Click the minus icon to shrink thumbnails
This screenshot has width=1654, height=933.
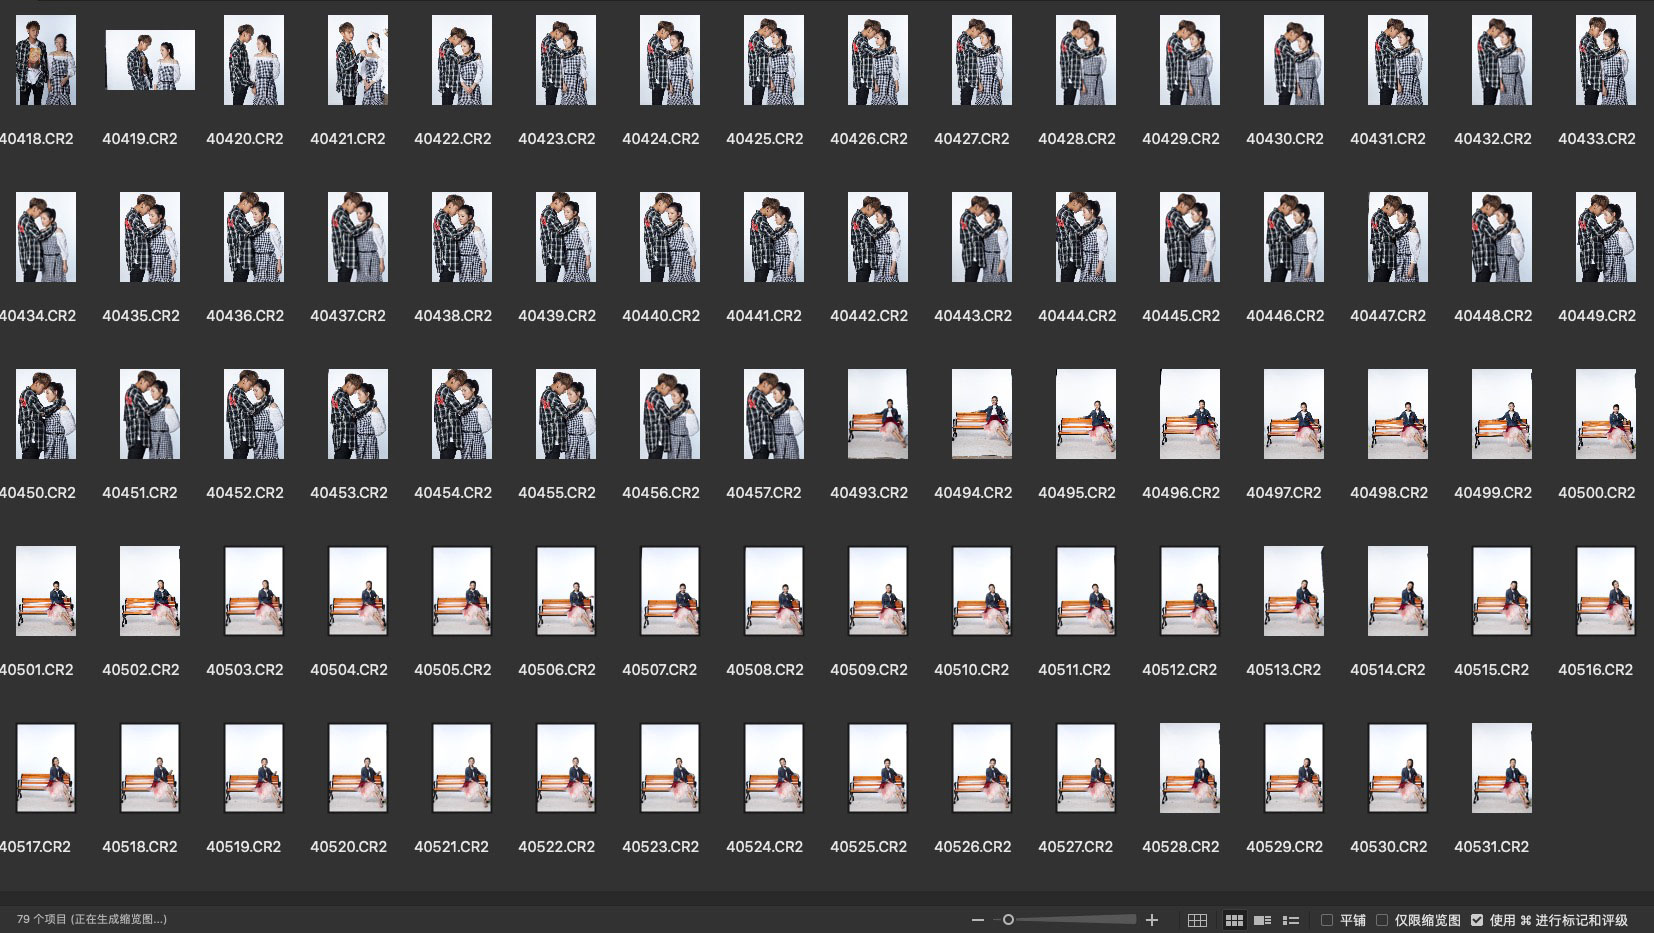[x=977, y=920]
